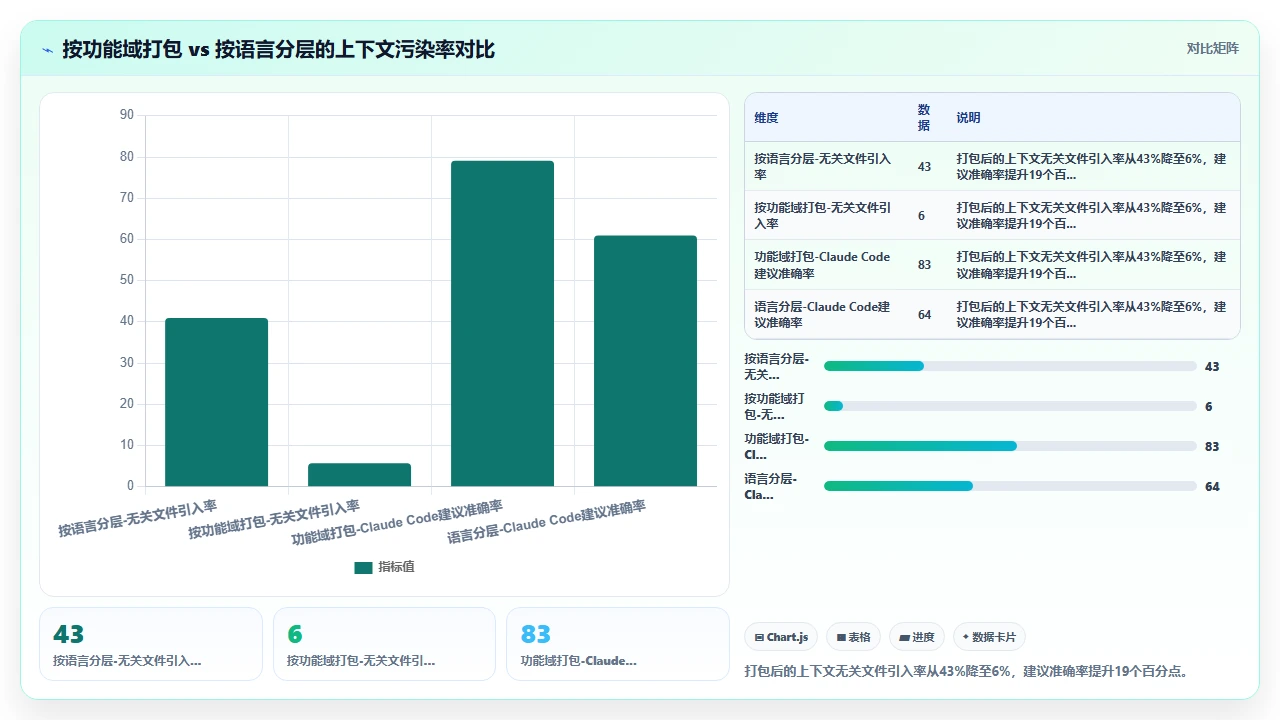Select the Chart.js tag chip
This screenshot has width=1280, height=720.
781,637
